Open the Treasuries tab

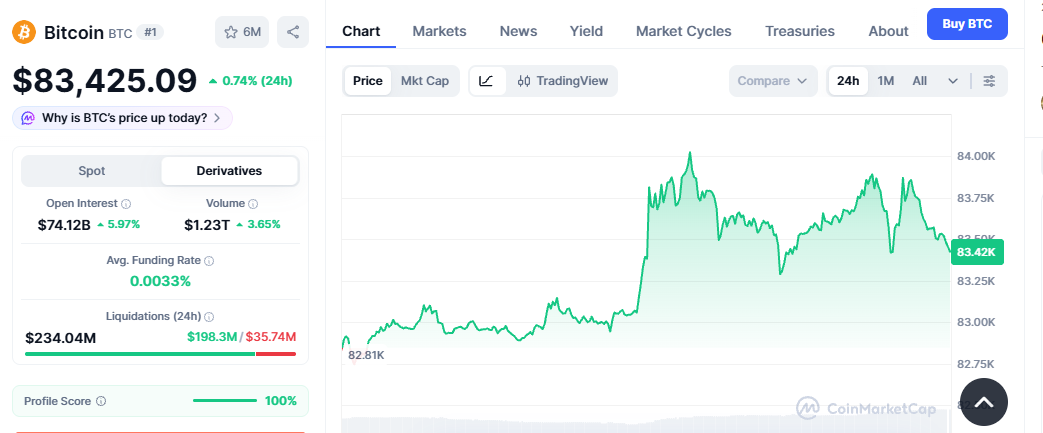tap(800, 31)
